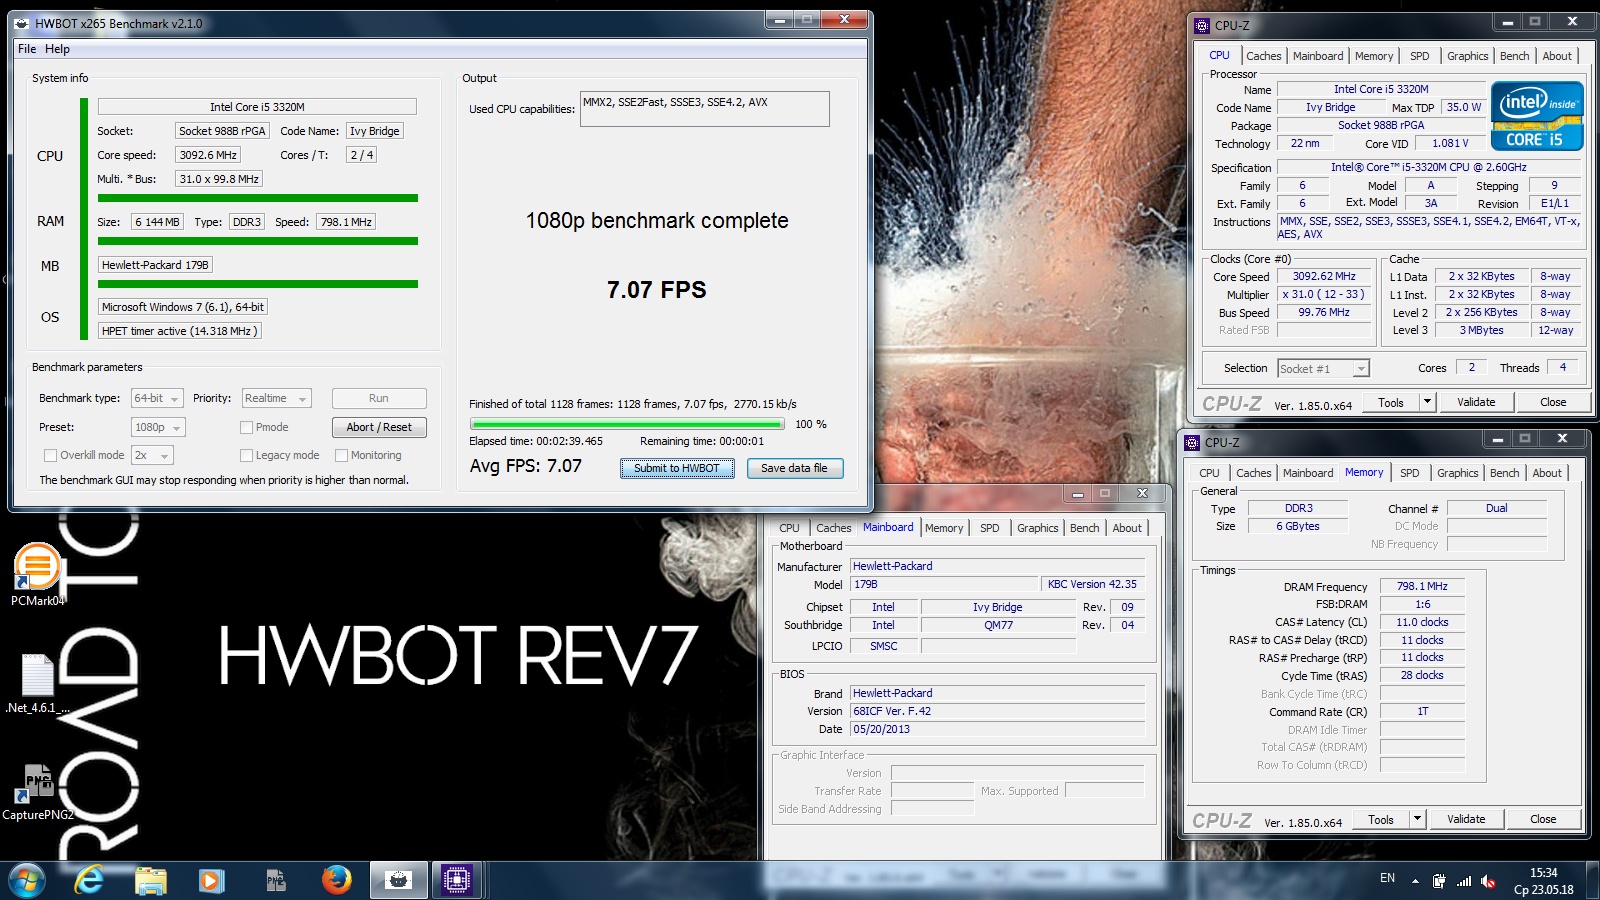Click the Run button
This screenshot has height=900, width=1600.
click(x=379, y=398)
